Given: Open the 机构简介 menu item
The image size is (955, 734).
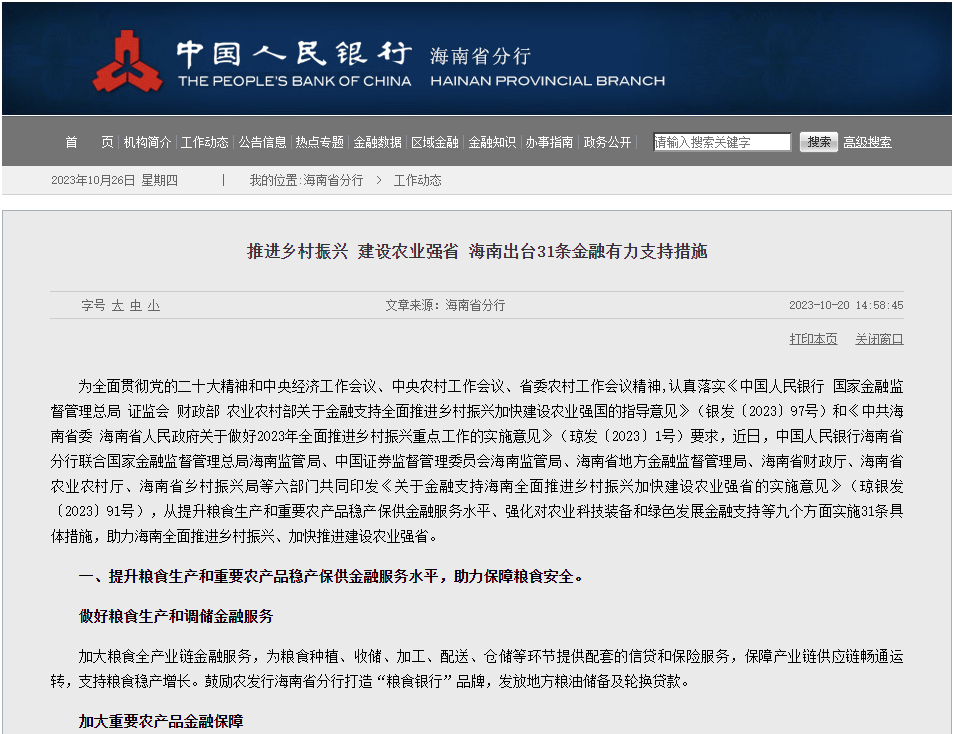Looking at the screenshot, I should [147, 142].
